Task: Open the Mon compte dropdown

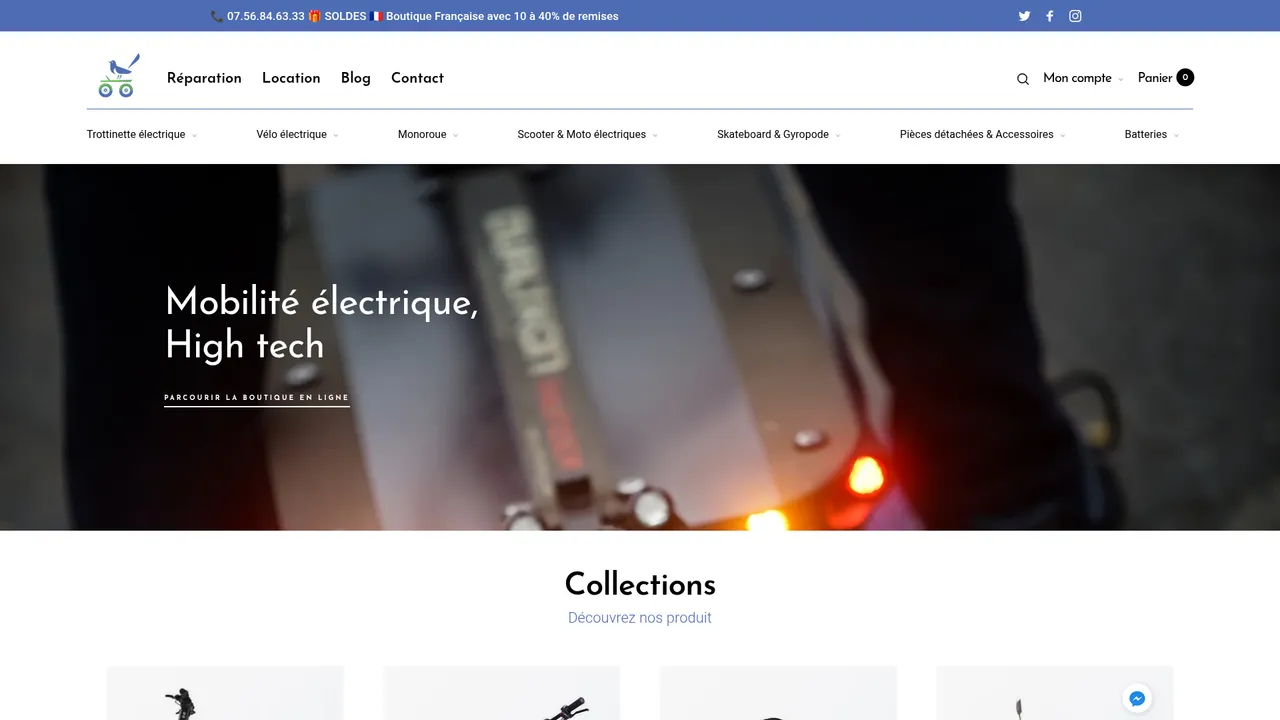Action: 1083,78
